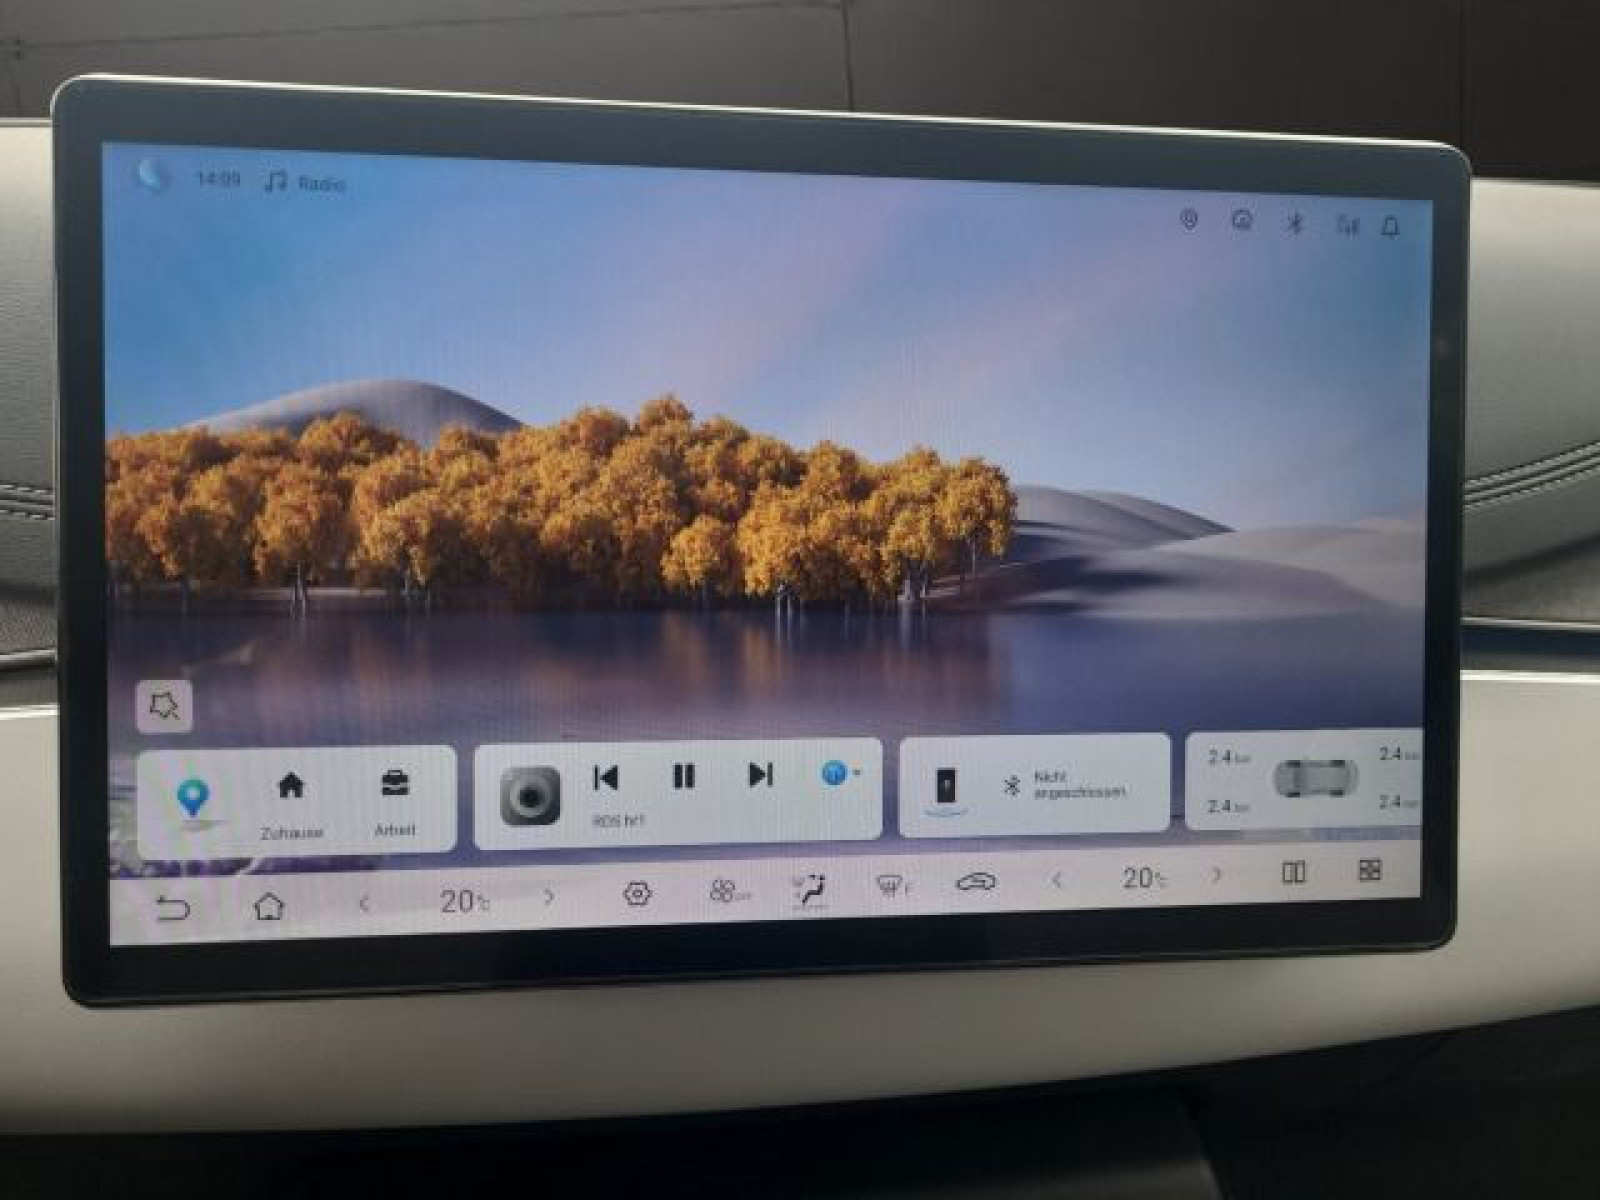Viewport: 1600px width, 1200px height.
Task: Tap the back arrow in bottom bar
Action: (172, 908)
